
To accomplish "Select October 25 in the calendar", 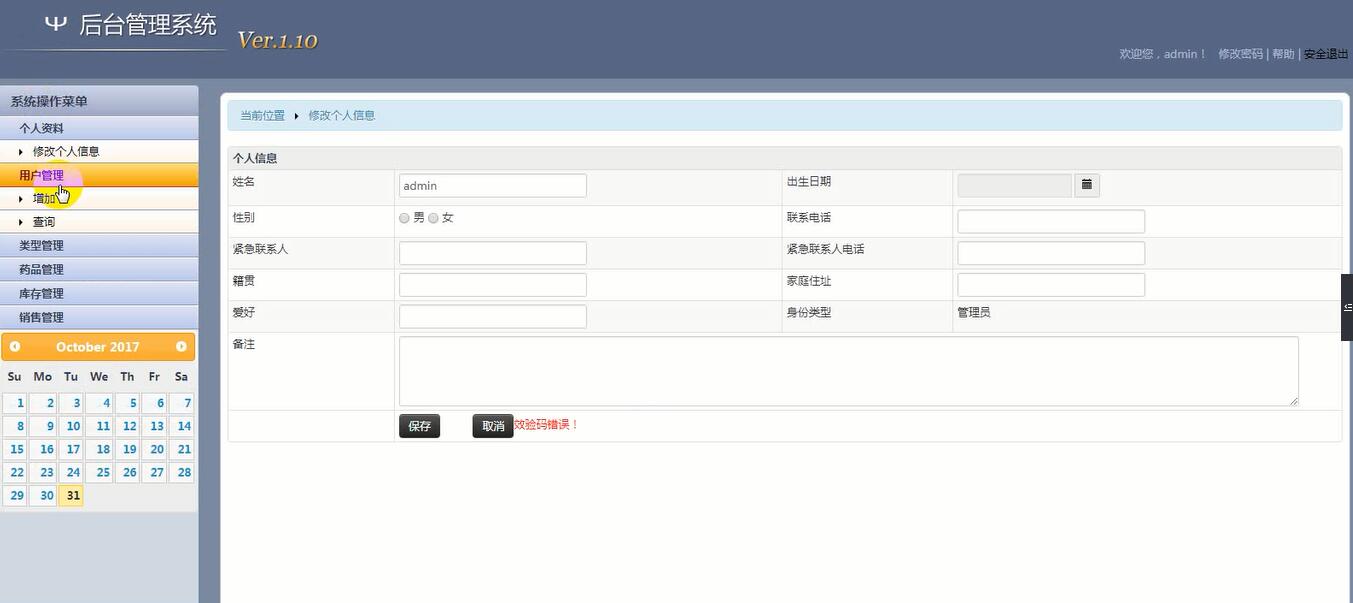I will coord(99,472).
